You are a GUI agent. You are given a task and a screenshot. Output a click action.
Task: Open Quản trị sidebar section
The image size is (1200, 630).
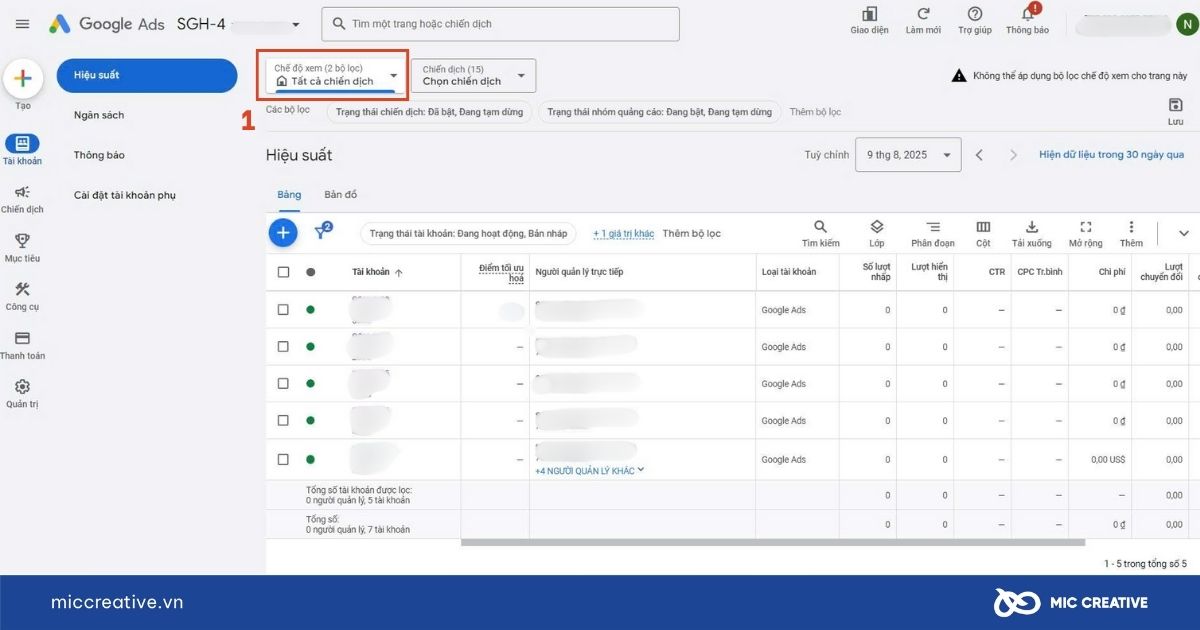coord(22,394)
